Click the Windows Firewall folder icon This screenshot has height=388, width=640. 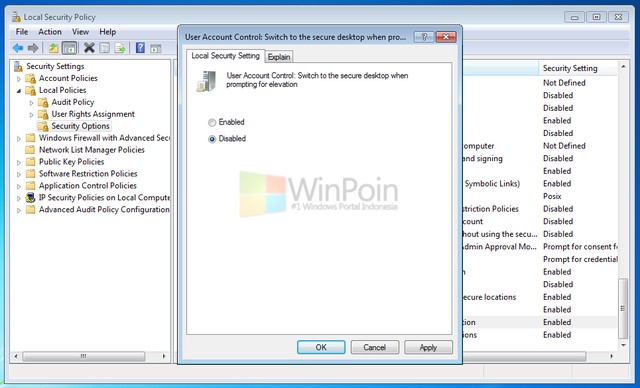30,138
